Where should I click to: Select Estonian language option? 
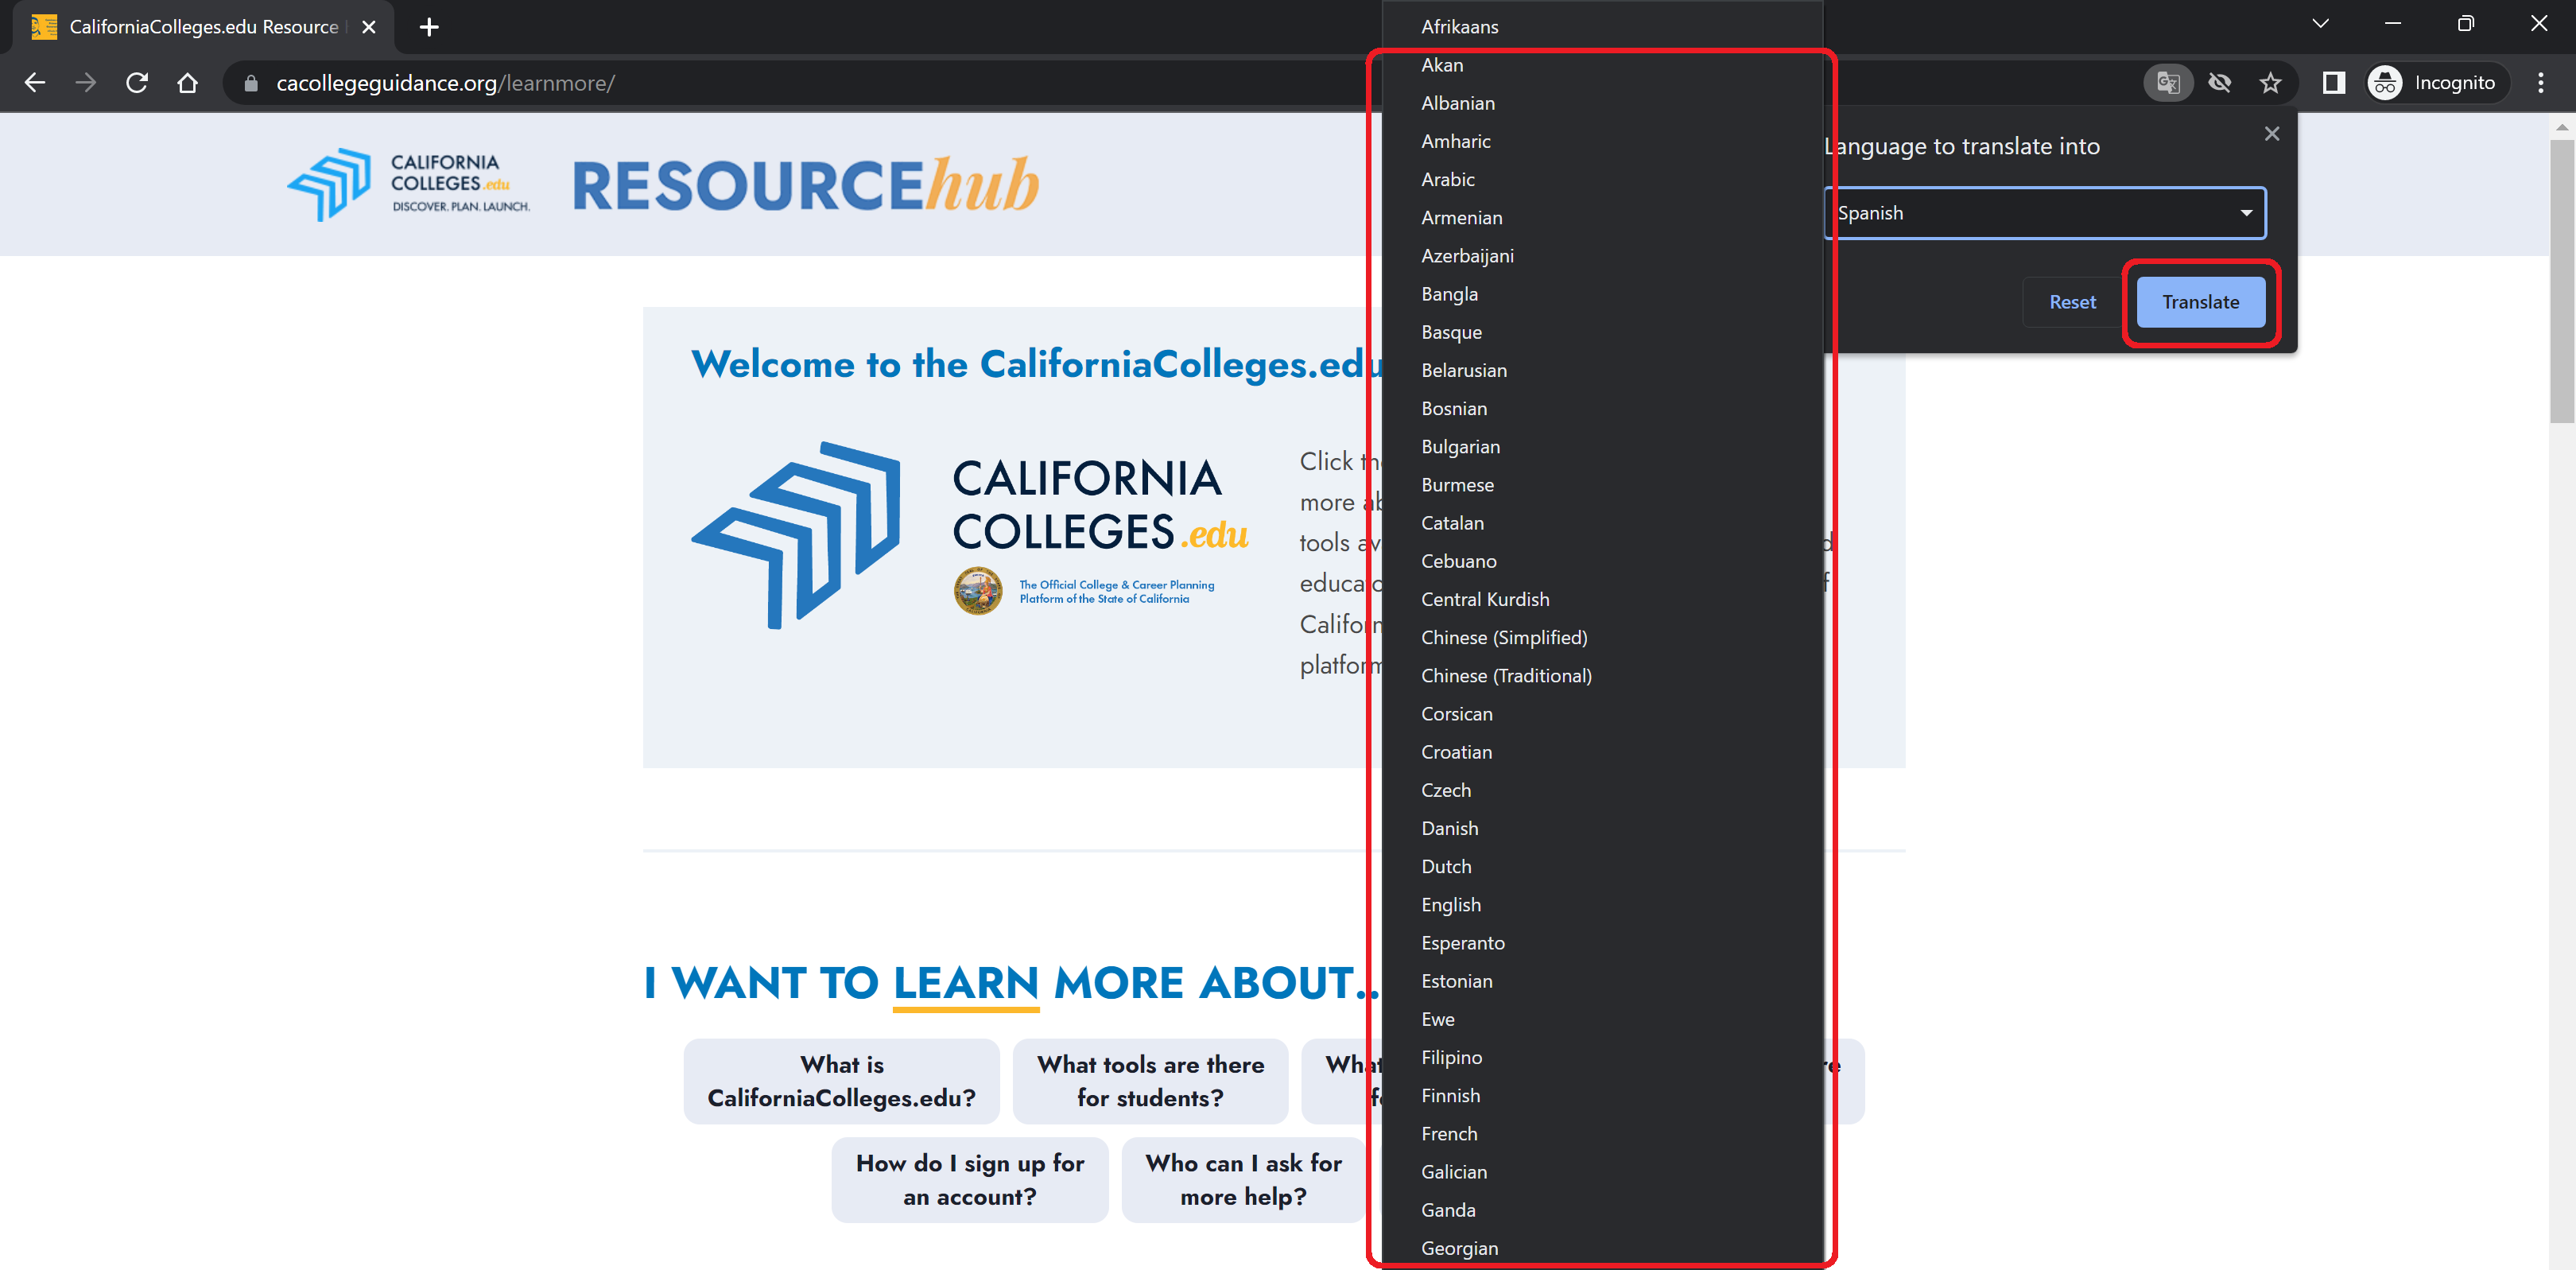pos(1602,981)
